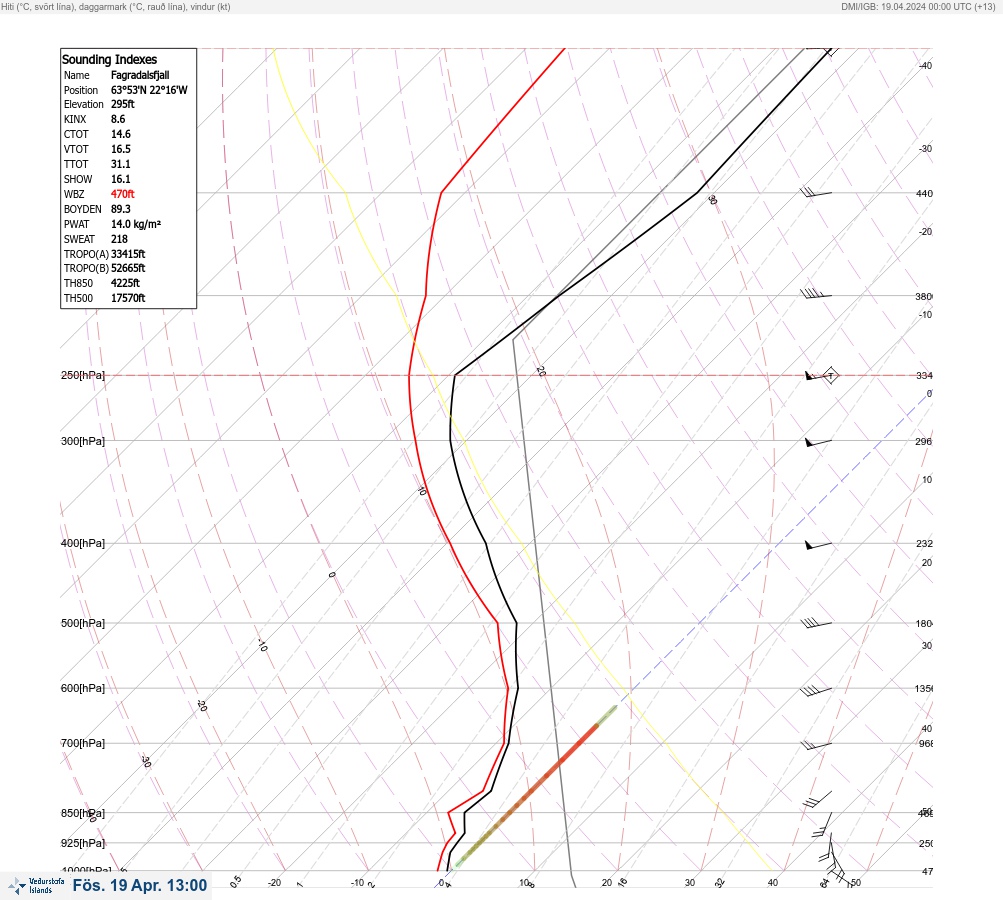Click the '850[hPa]' pressure label

(x=83, y=813)
